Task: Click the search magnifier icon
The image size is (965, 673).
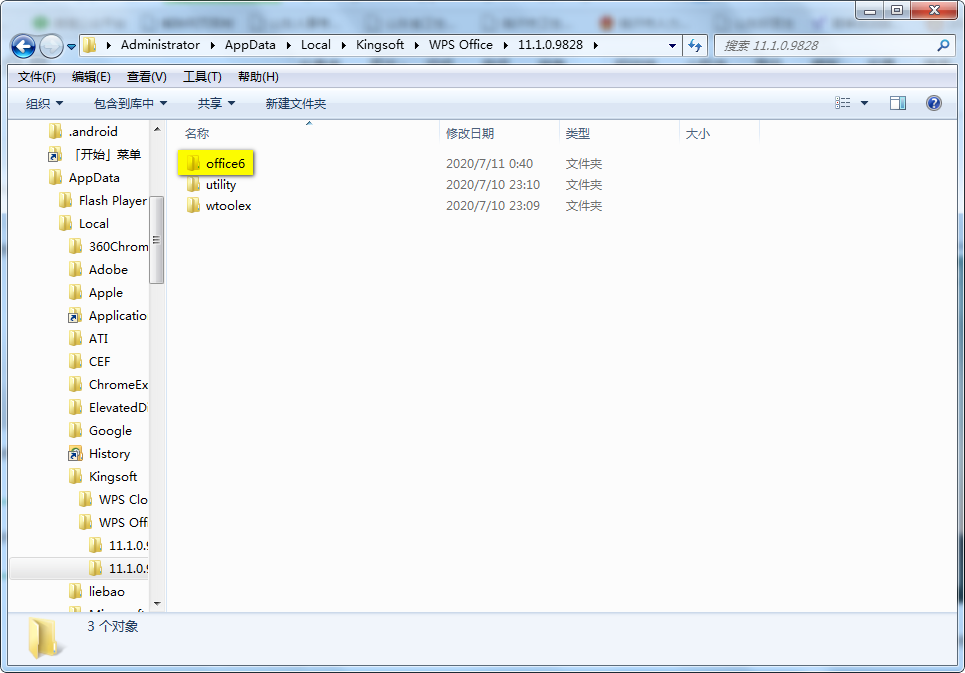Action: click(942, 45)
